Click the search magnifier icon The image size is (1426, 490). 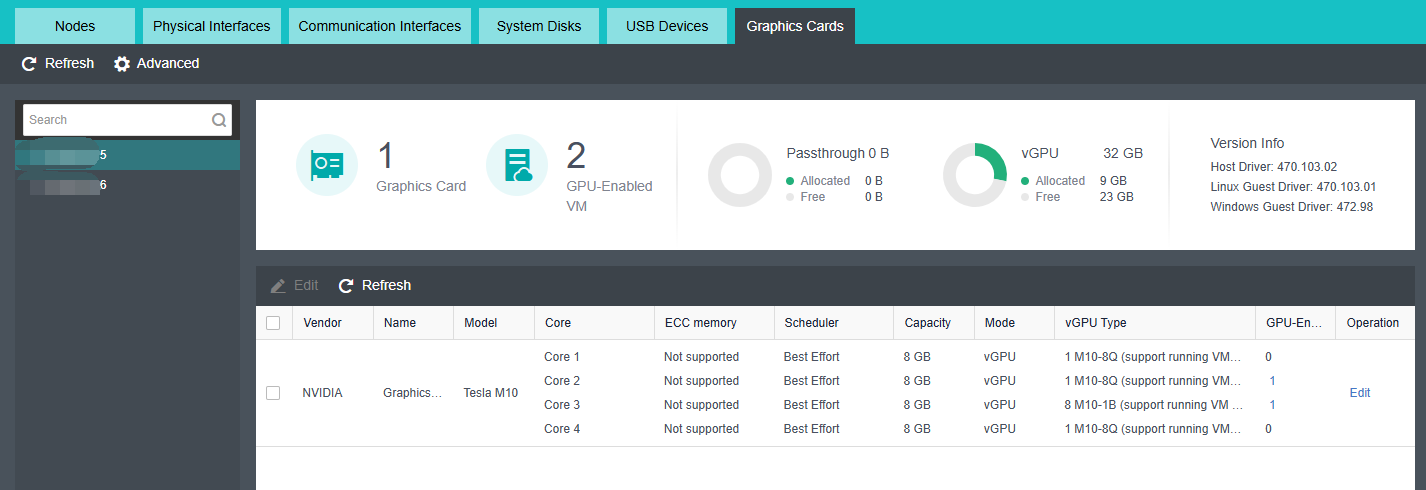coord(219,120)
